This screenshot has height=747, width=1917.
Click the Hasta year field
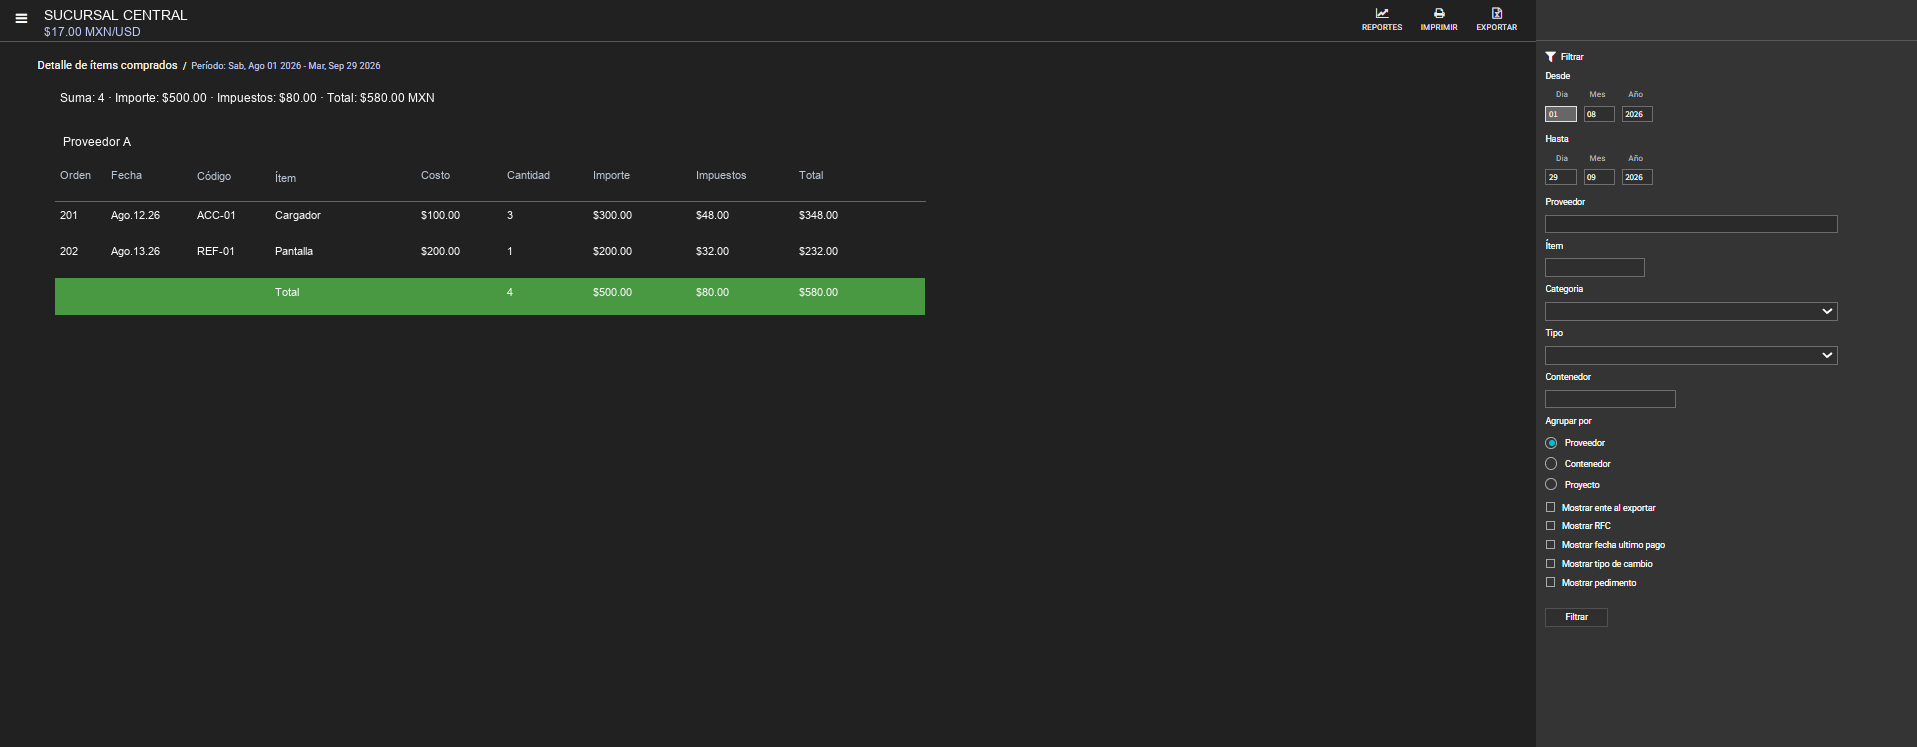(x=1637, y=177)
